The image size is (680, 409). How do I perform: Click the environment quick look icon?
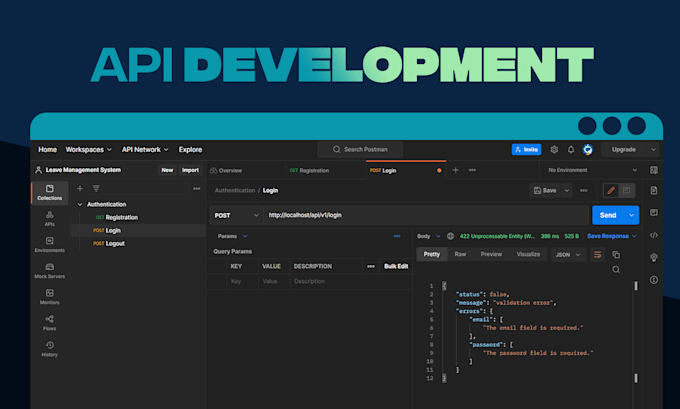click(654, 170)
